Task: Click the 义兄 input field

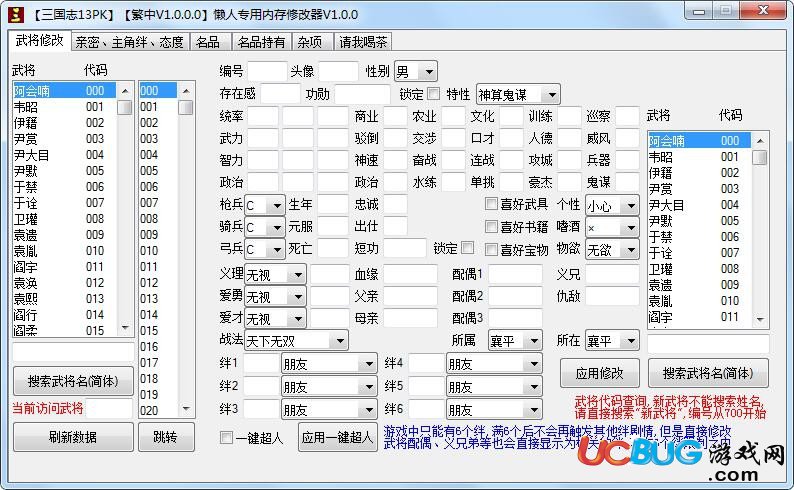Action: coord(612,274)
